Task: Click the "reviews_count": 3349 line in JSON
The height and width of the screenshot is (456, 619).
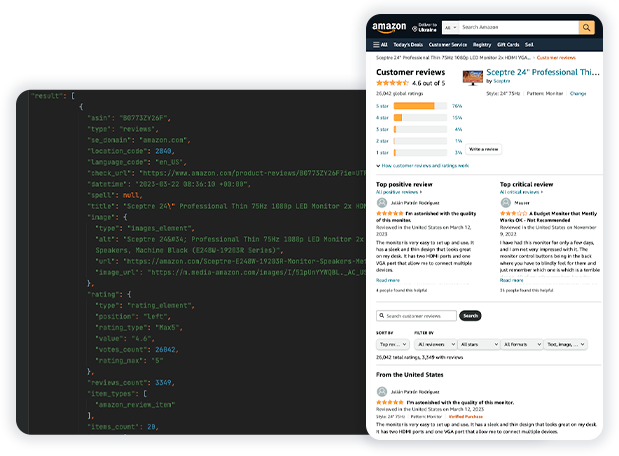Action: coord(131,383)
